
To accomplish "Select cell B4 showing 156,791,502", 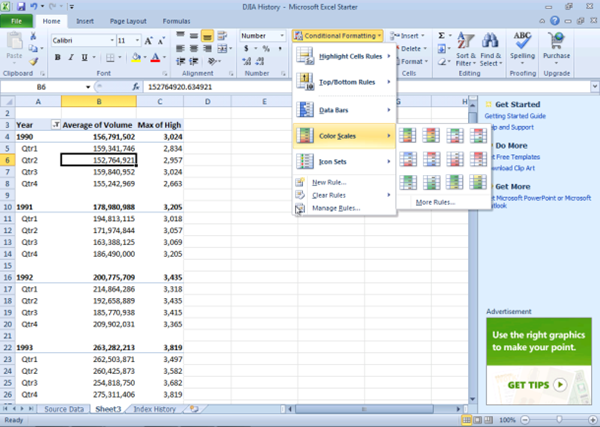I will pos(99,136).
